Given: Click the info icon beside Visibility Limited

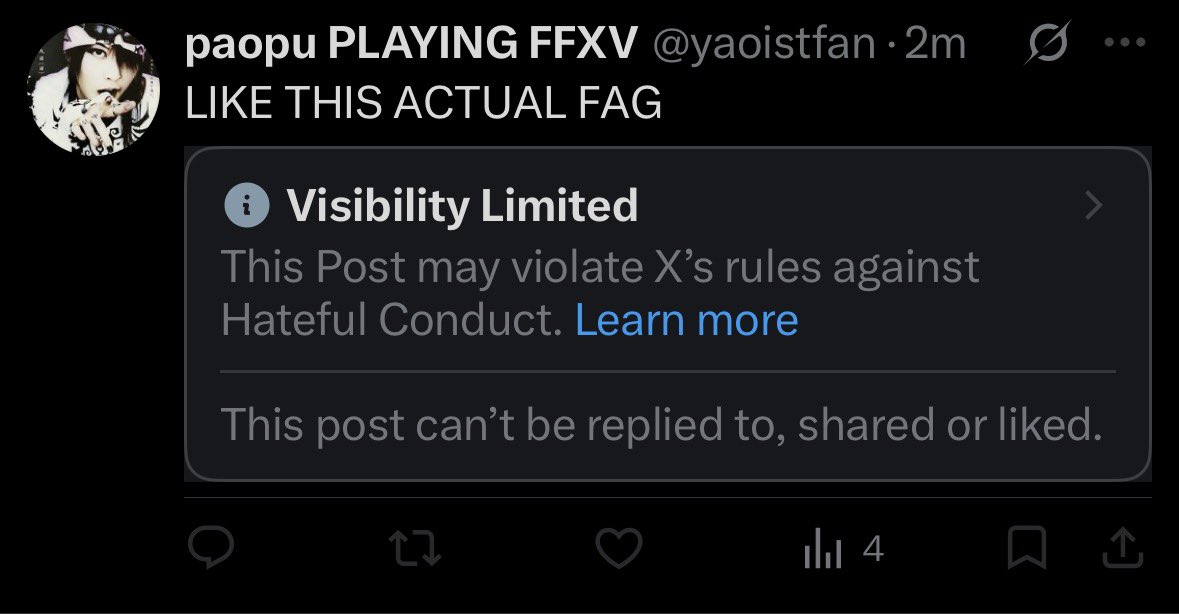Looking at the screenshot, I should click(246, 205).
